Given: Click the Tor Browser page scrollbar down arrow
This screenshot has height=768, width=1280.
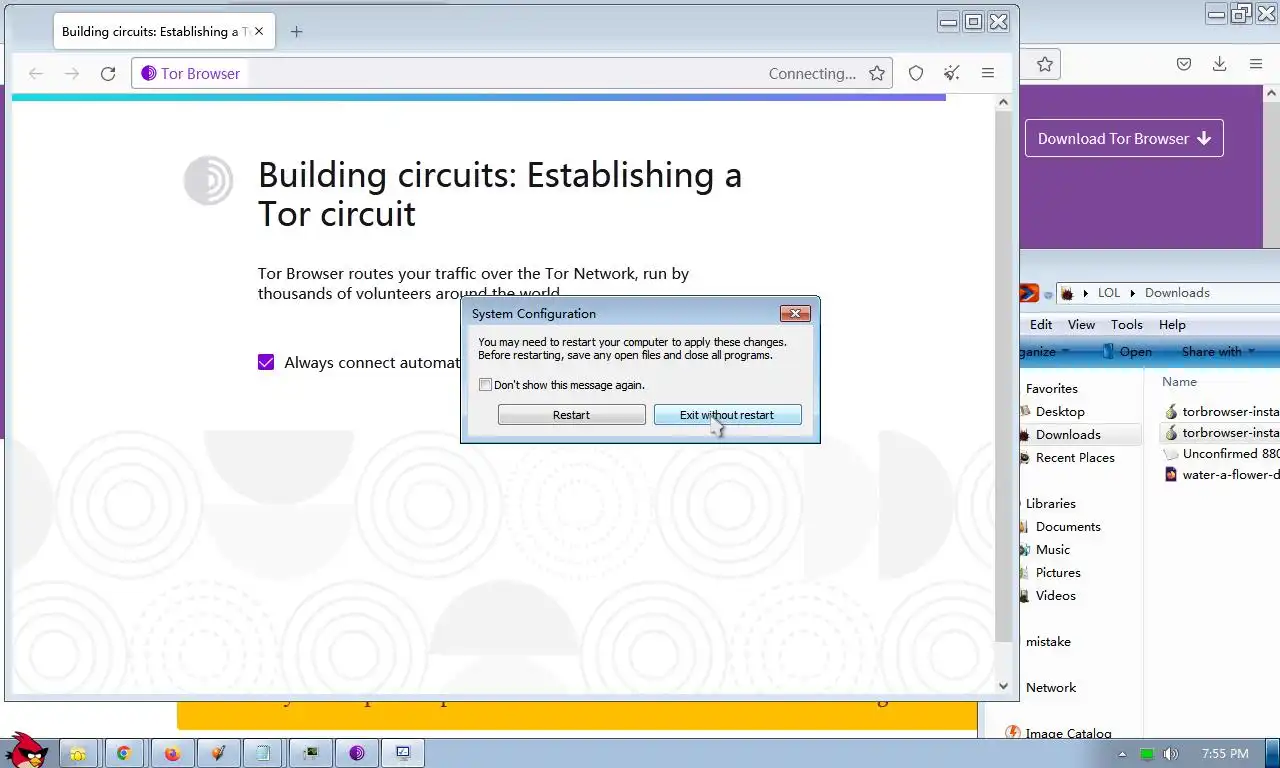Looking at the screenshot, I should click(x=1004, y=686).
